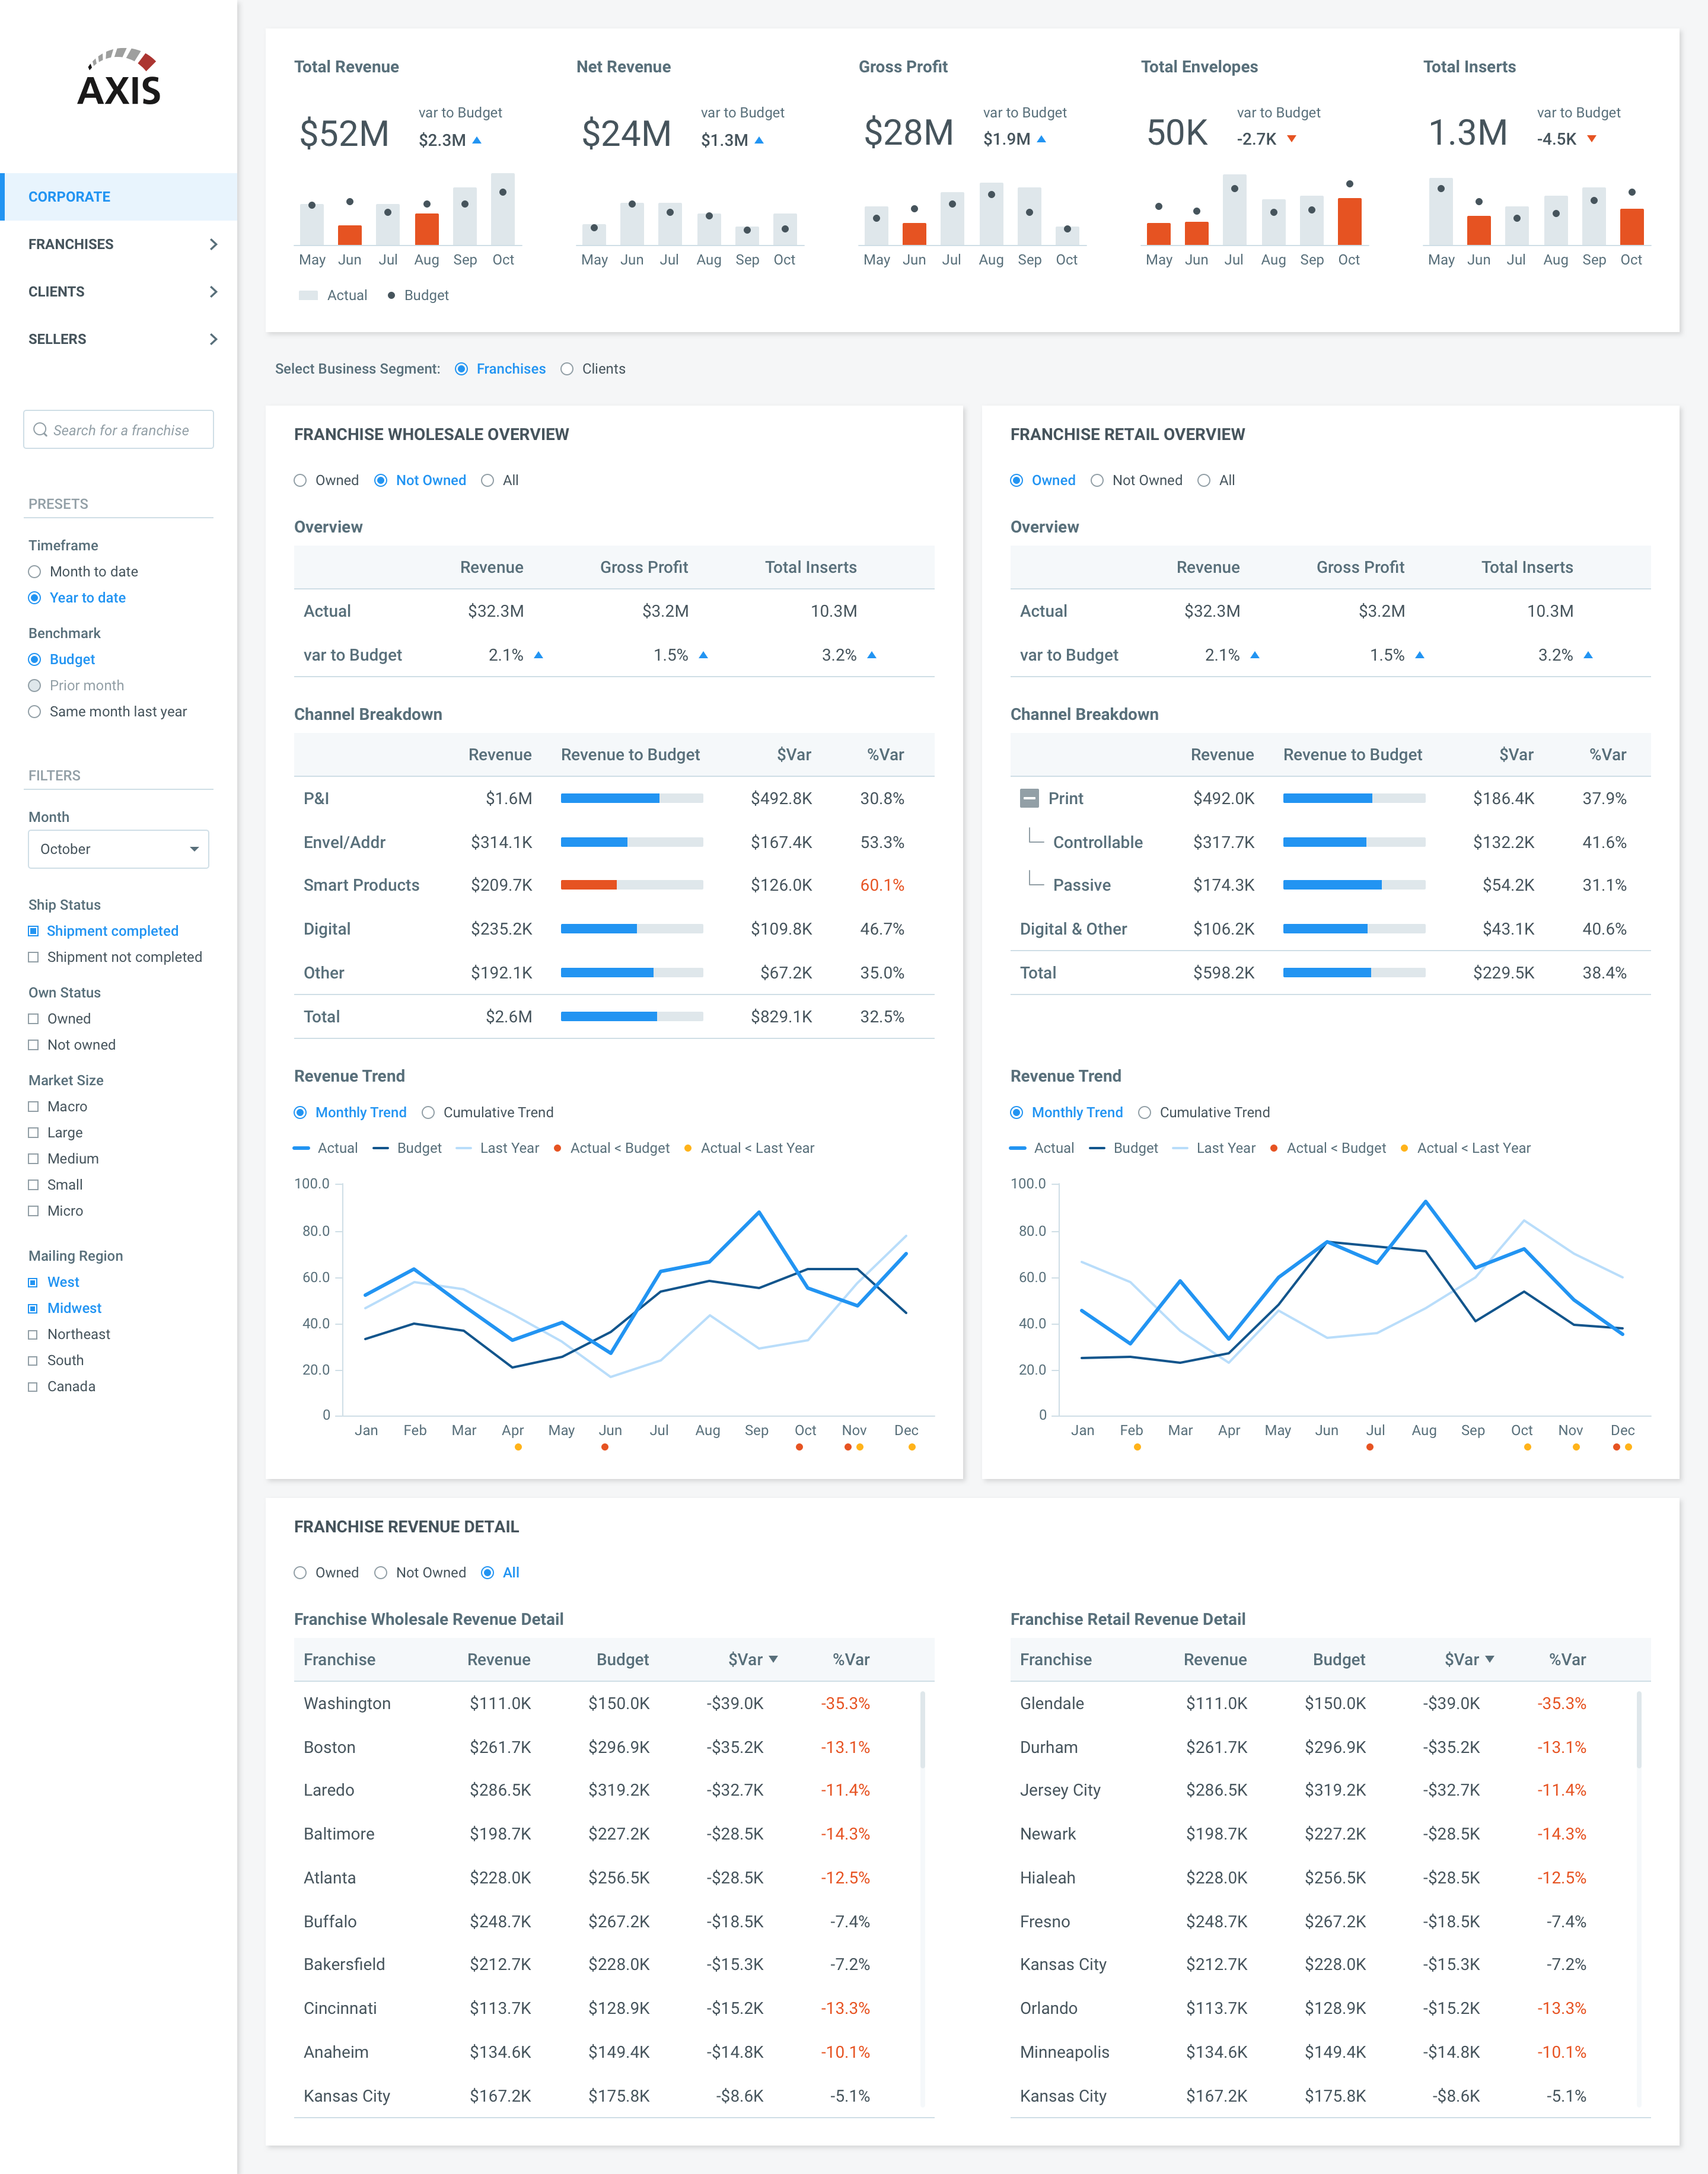Screen dimensions: 1708x2174
Task: Click the Washington franchise row
Action: click(x=347, y=1703)
